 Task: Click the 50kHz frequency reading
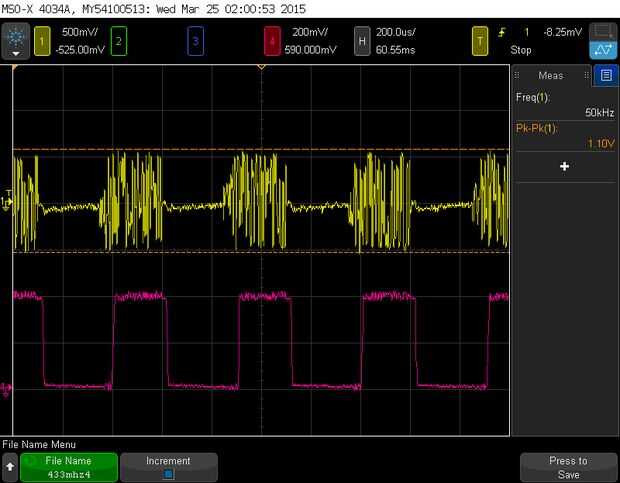click(x=599, y=113)
